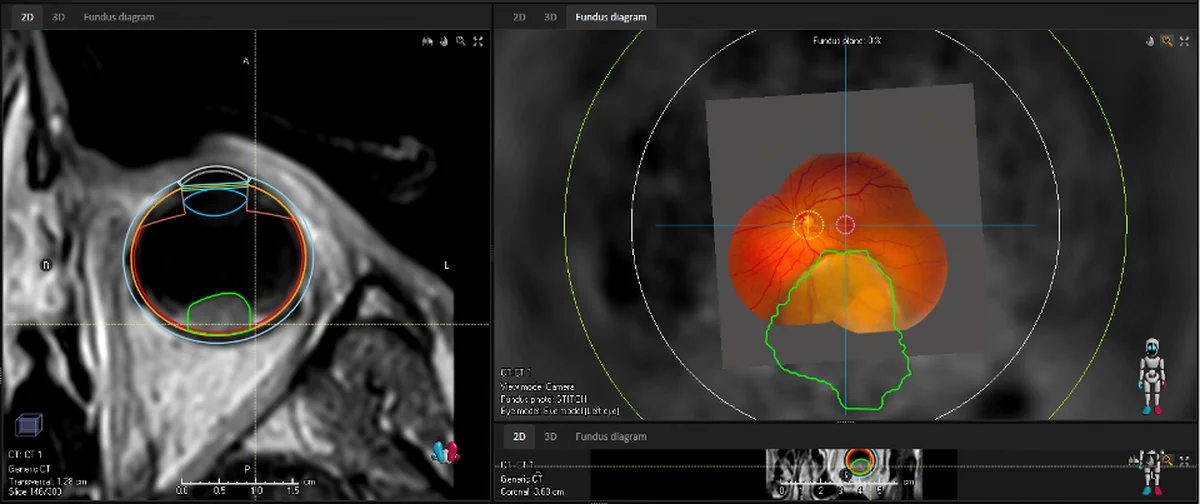Screen dimensions: 1200x504
Task: Click the optic disc marker circle
Action: click(808, 225)
